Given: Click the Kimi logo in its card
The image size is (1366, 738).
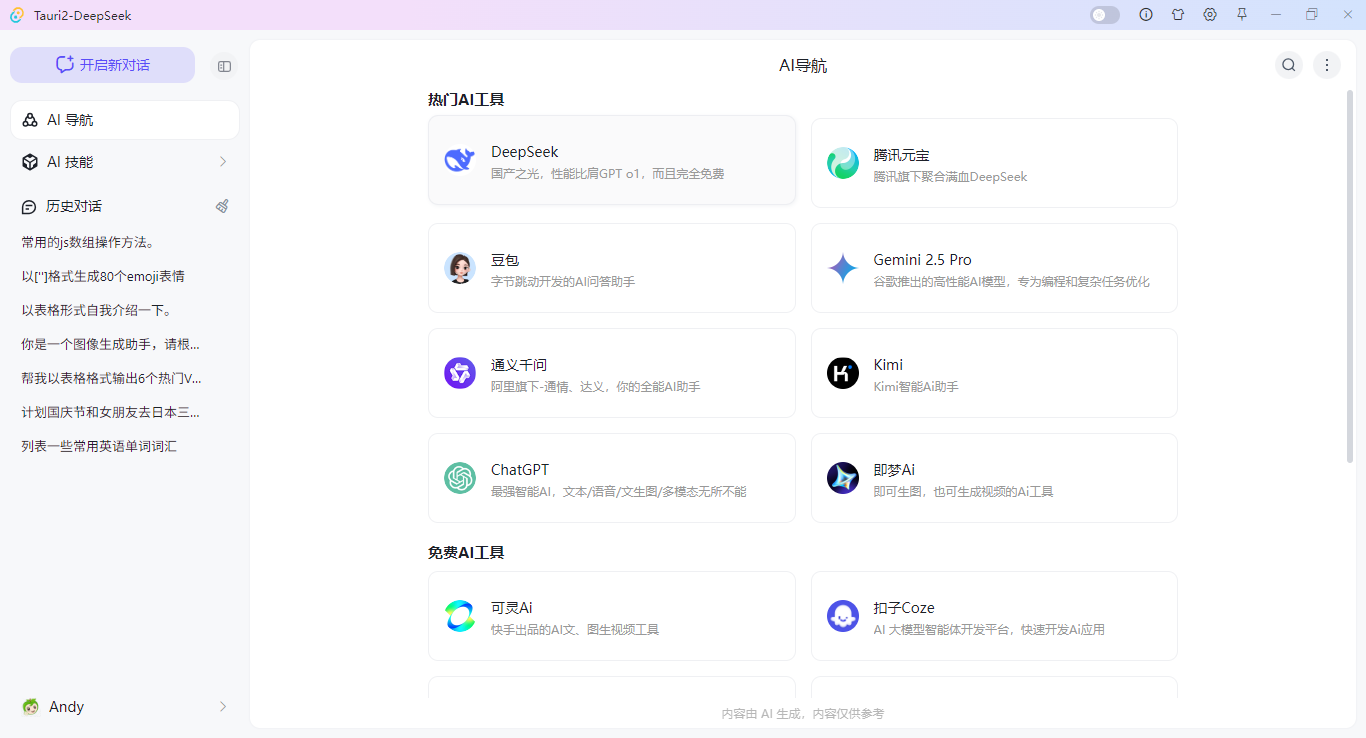Looking at the screenshot, I should click(x=843, y=373).
